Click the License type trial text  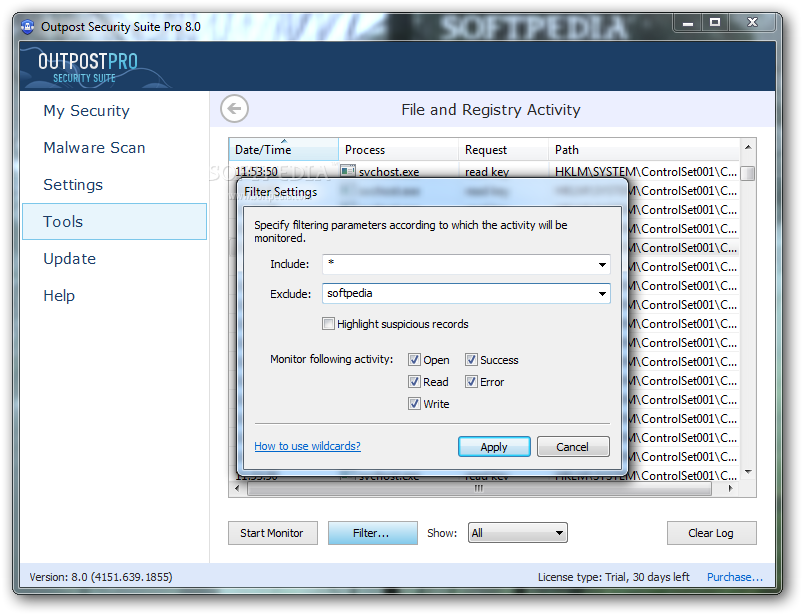click(614, 577)
